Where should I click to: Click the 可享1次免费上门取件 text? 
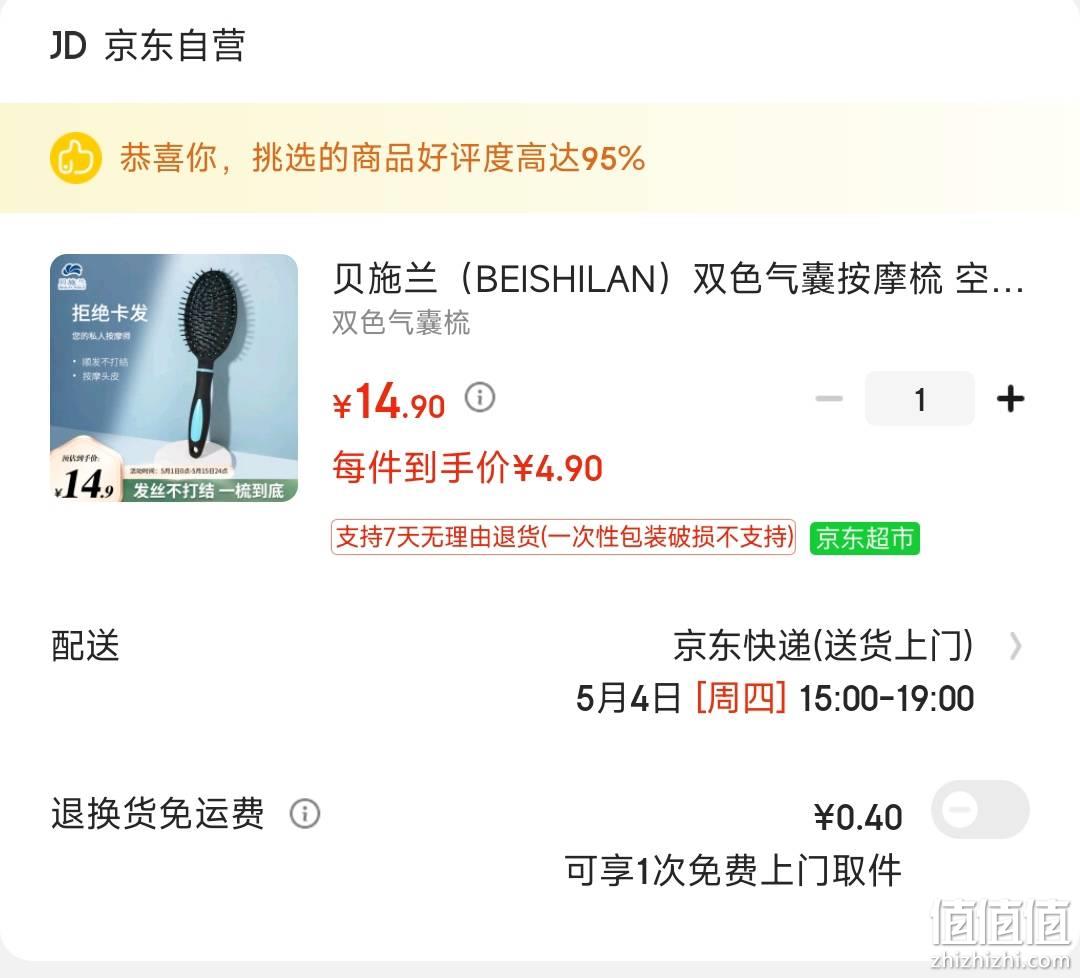(x=733, y=871)
